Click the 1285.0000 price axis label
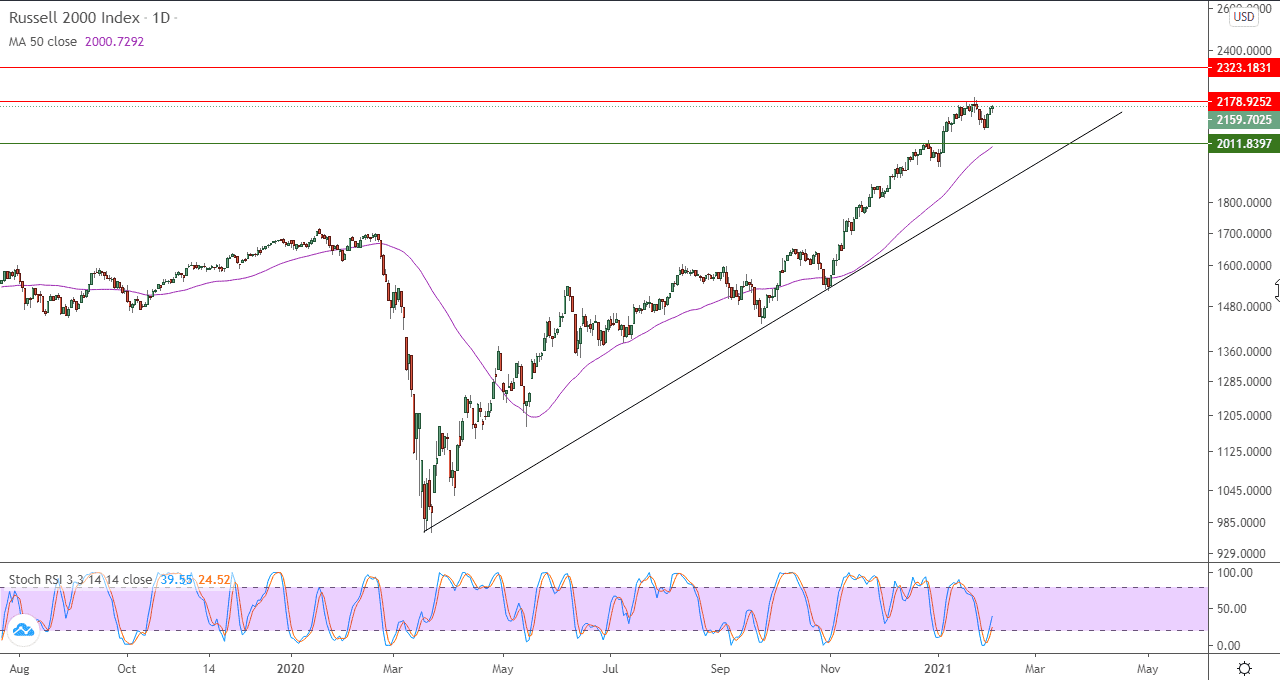 1243,382
